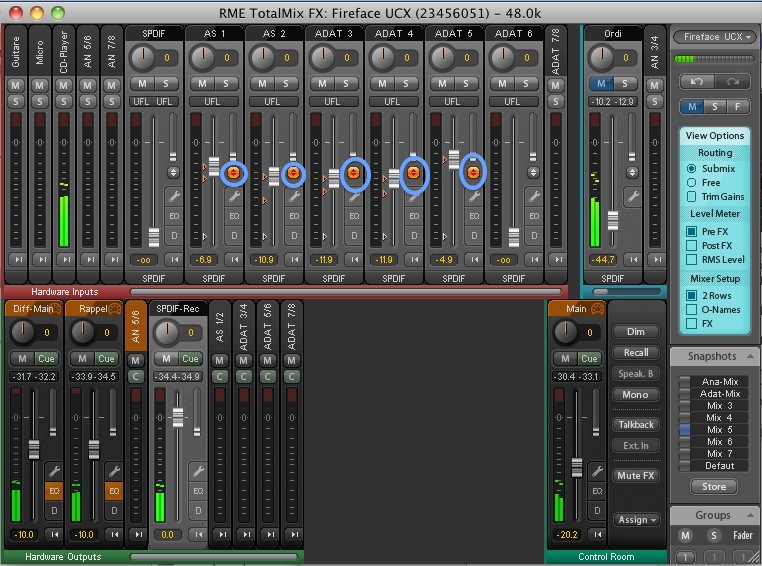Click stereo link arrows on ADAT 5
The height and width of the screenshot is (566, 762).
[x=473, y=172]
